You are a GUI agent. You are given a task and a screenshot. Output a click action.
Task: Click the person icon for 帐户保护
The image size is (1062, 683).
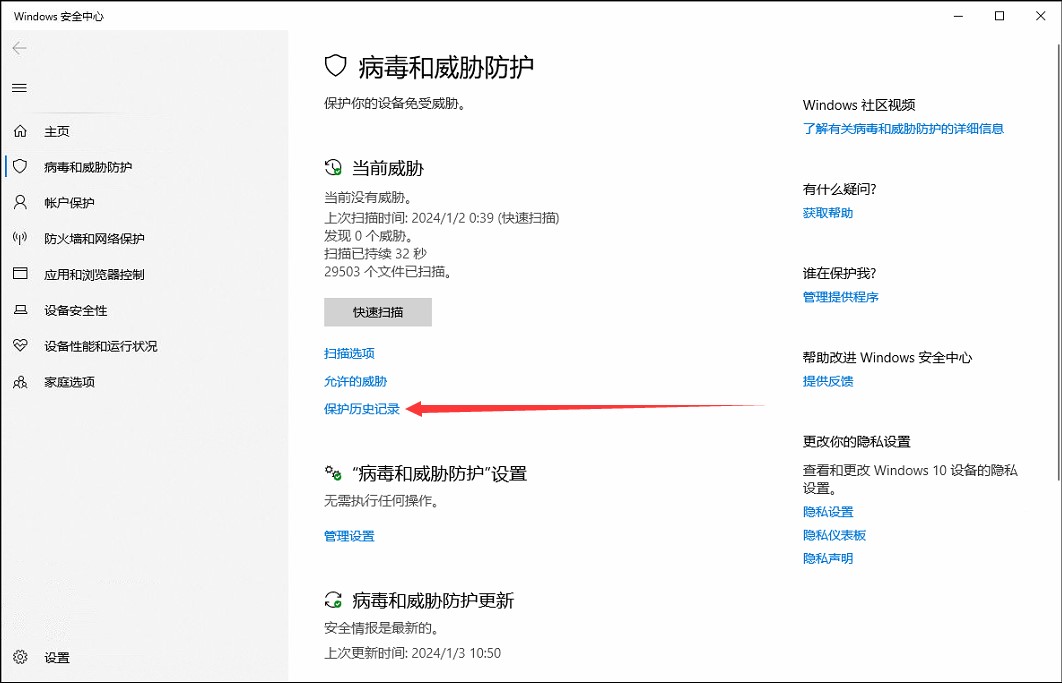20,202
